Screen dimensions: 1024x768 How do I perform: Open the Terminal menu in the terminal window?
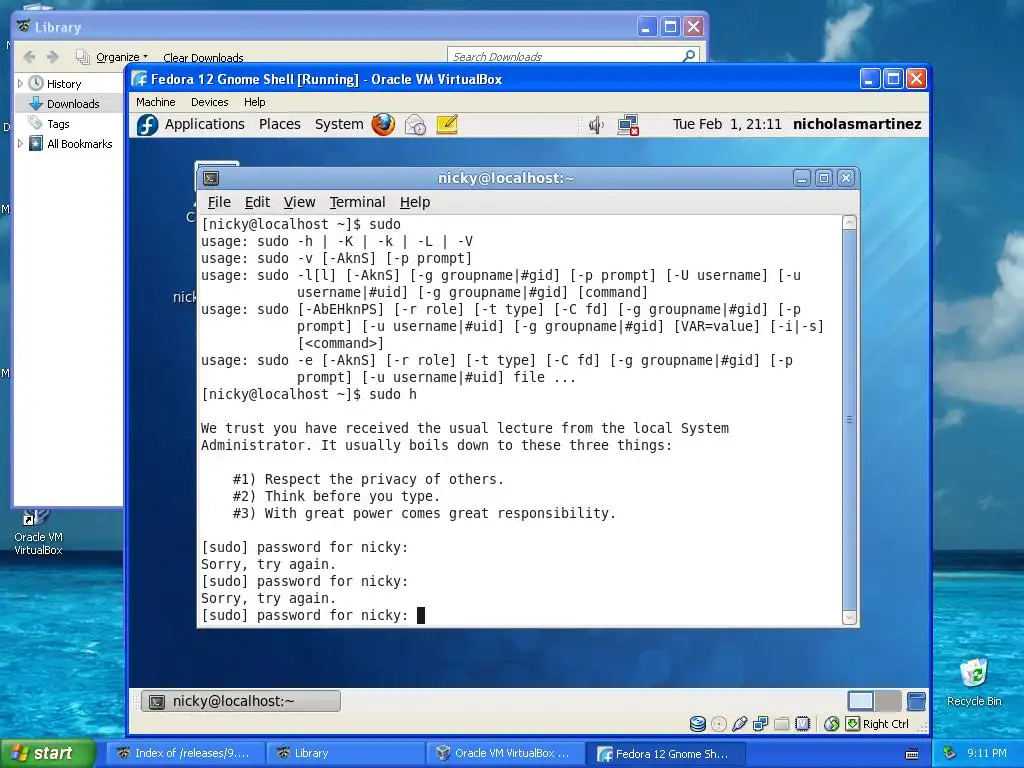click(x=357, y=202)
